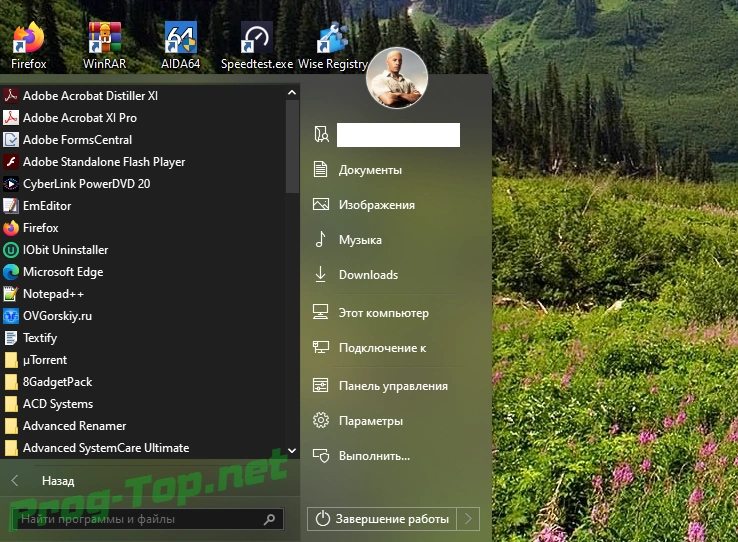Select the IObit Uninstaller label

point(65,250)
